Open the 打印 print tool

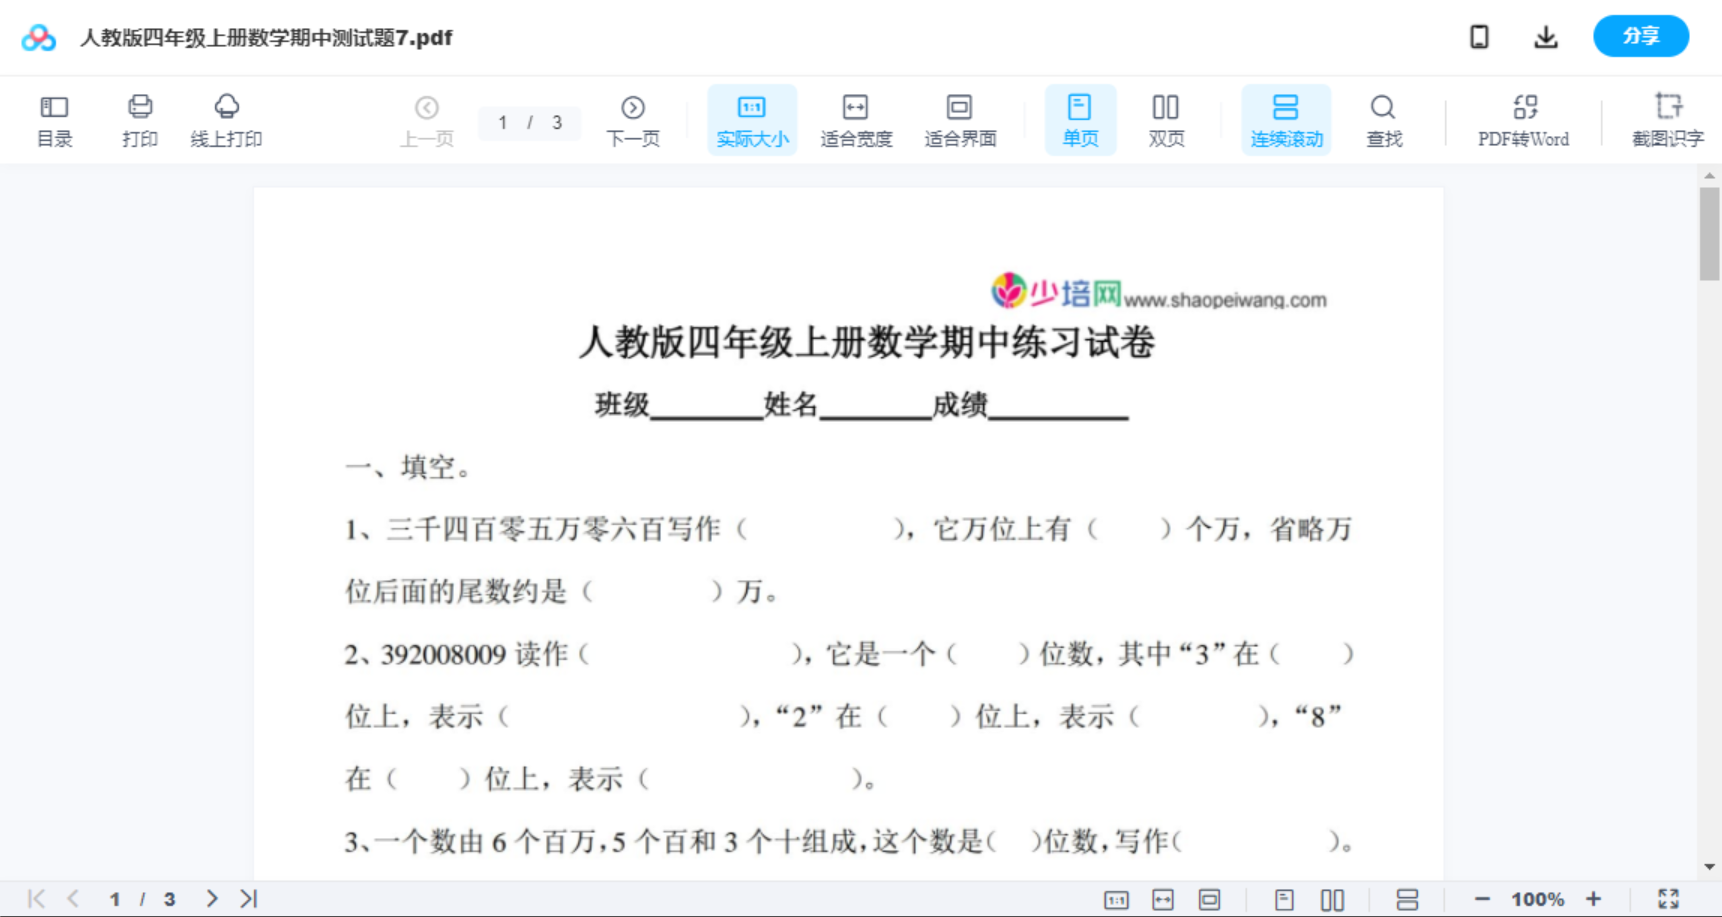click(139, 119)
